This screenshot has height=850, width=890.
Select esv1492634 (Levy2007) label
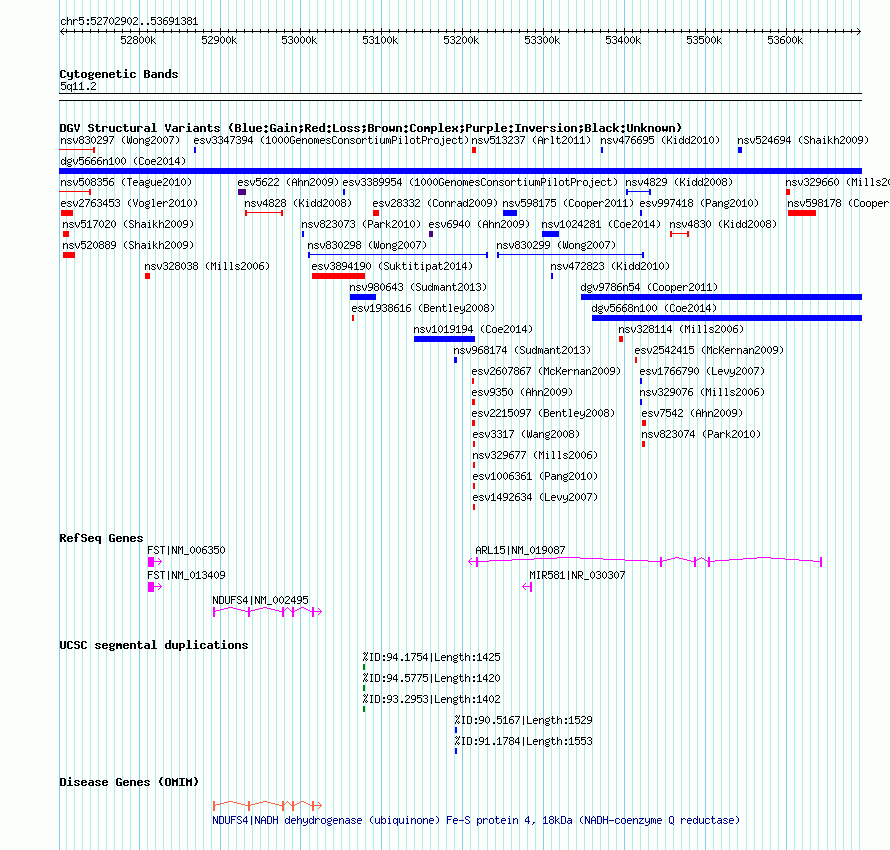(535, 497)
